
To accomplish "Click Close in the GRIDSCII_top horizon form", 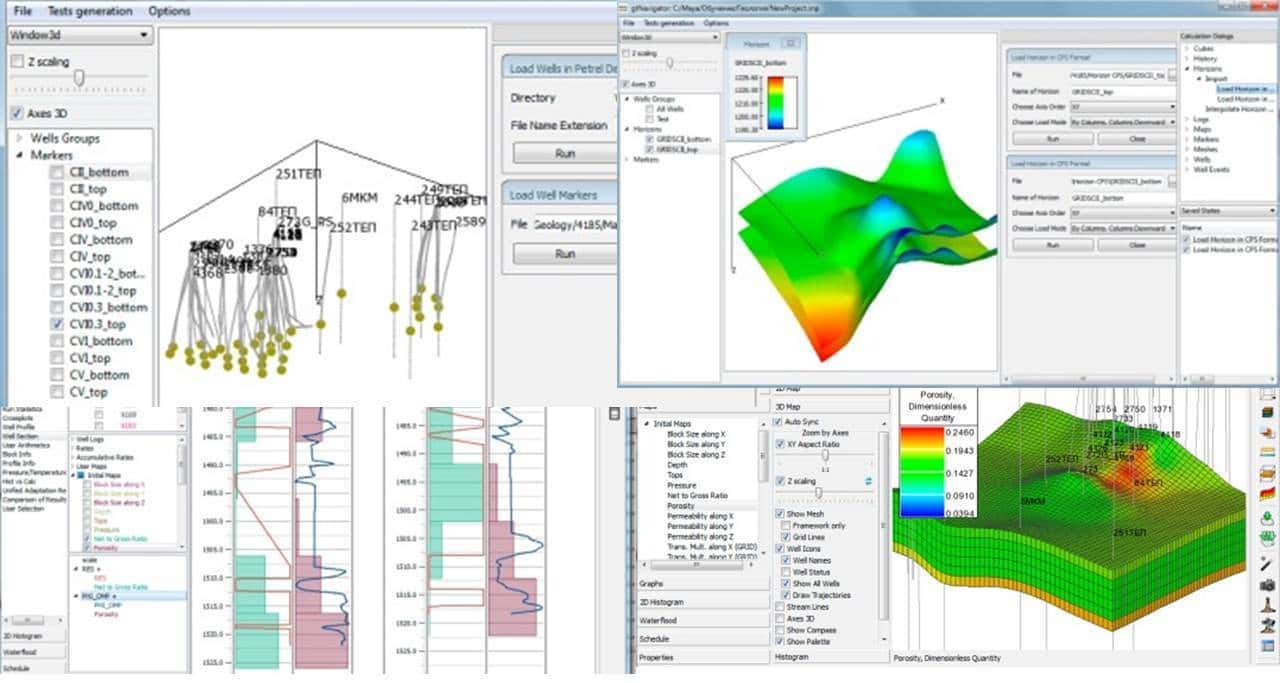I will point(1137,139).
